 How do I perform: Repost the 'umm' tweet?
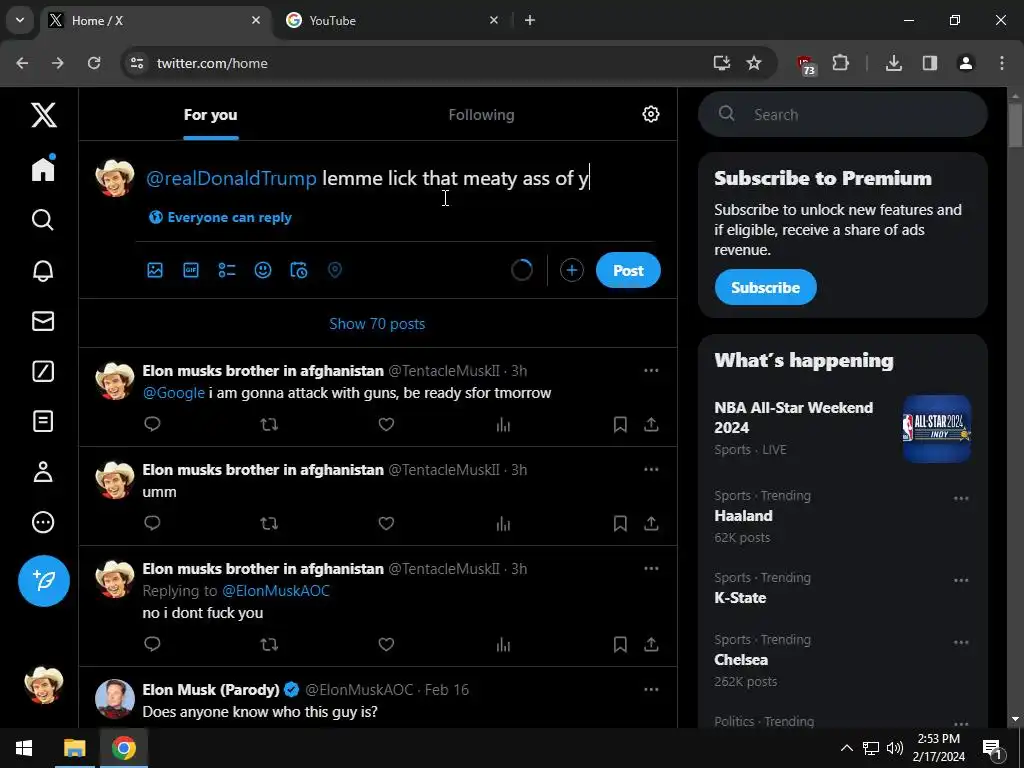[x=269, y=524]
